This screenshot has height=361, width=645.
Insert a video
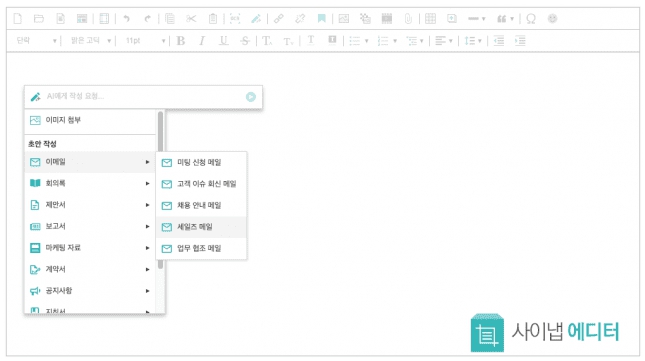pyautogui.click(x=387, y=19)
